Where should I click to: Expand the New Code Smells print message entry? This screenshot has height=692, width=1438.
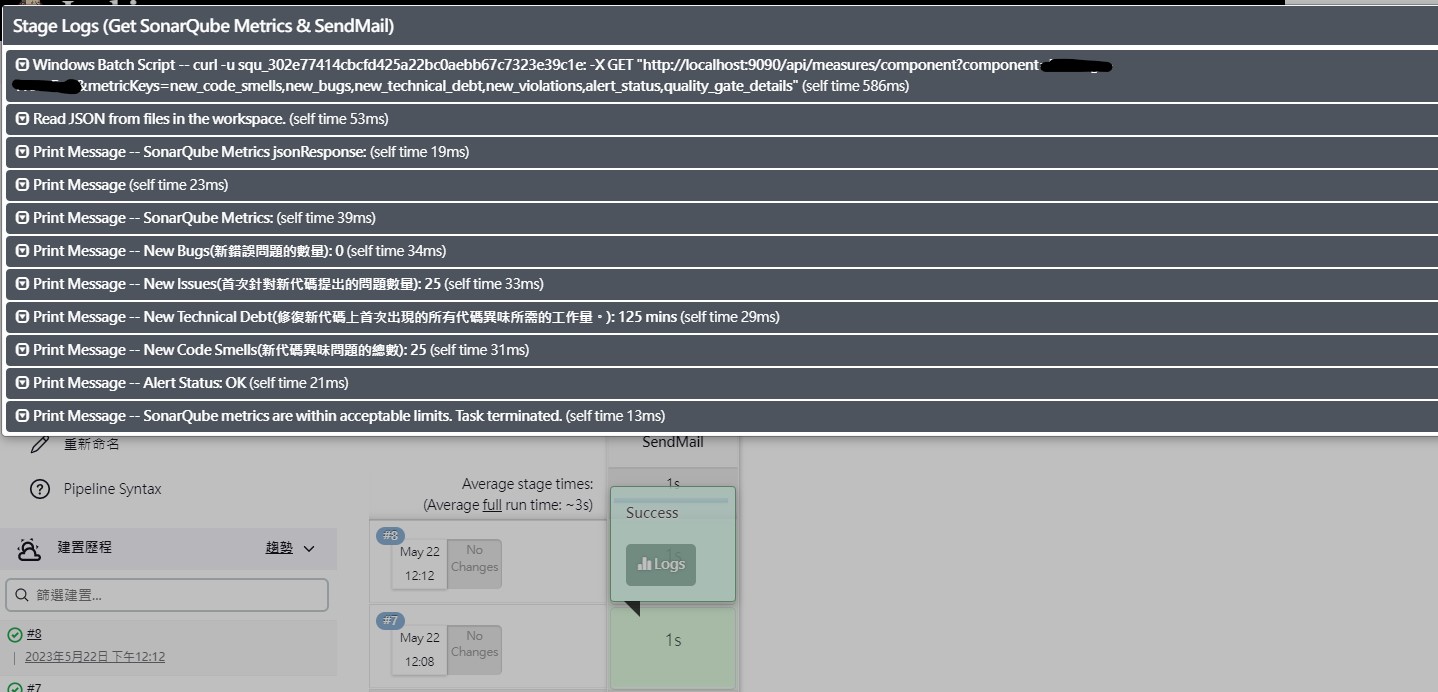click(23, 350)
